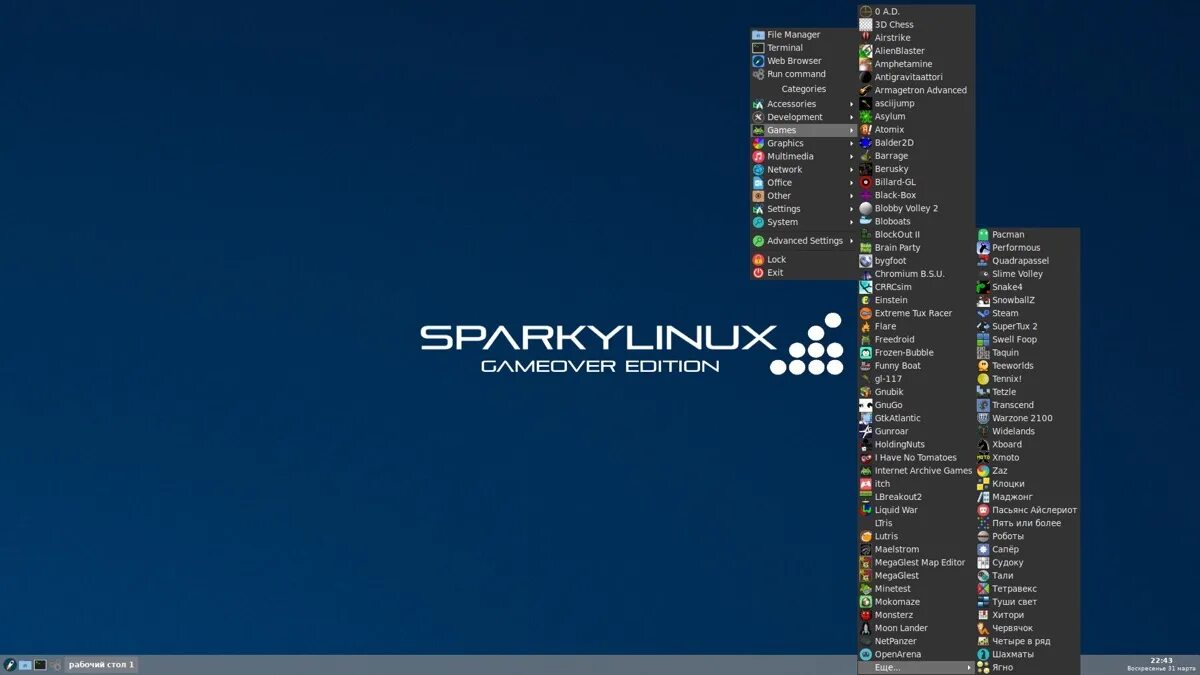
Task: Start Пасьянс Айслериот solitaire
Action: point(1028,510)
